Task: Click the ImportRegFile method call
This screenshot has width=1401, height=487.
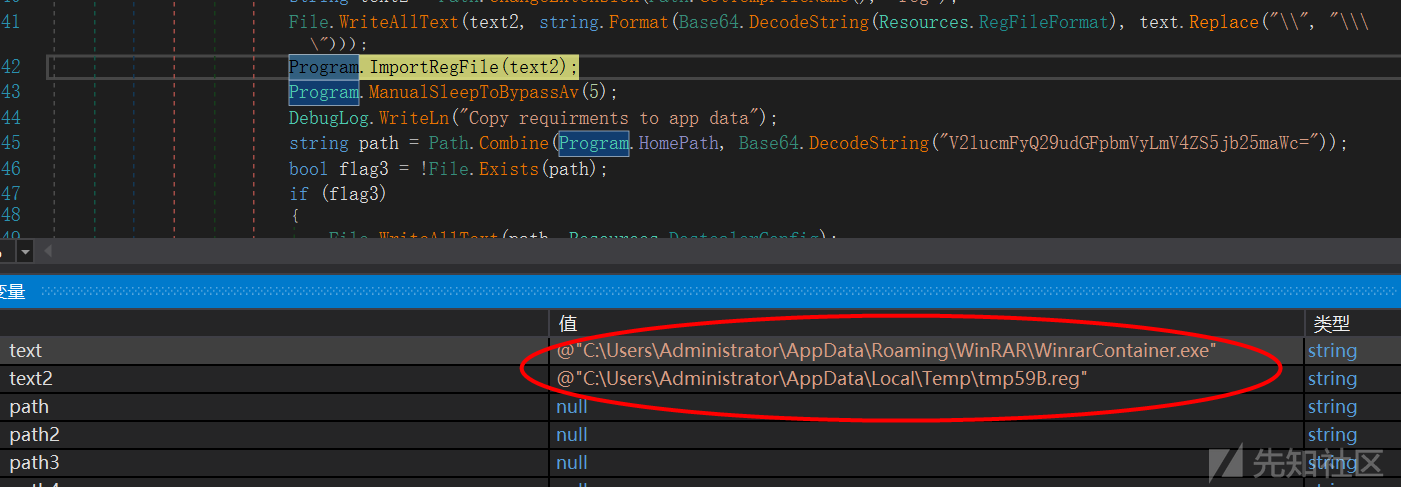Action: [434, 67]
